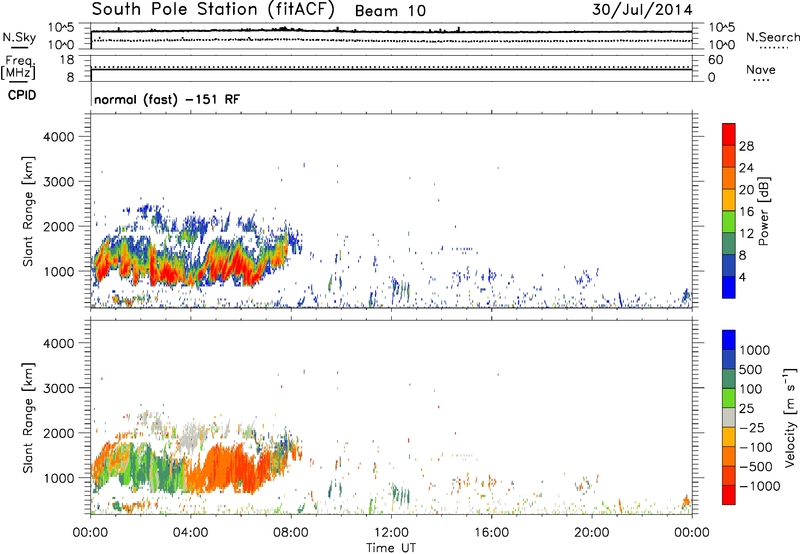
Task: Click the '08:00' time tick label
Action: pyautogui.click(x=291, y=533)
